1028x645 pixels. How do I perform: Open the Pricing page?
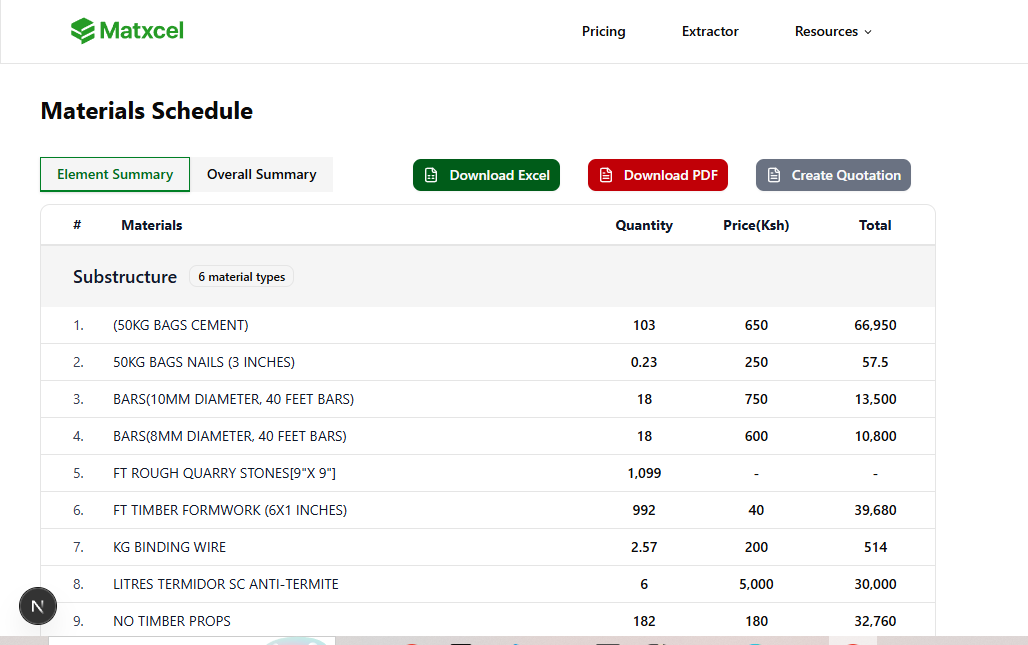tap(603, 31)
